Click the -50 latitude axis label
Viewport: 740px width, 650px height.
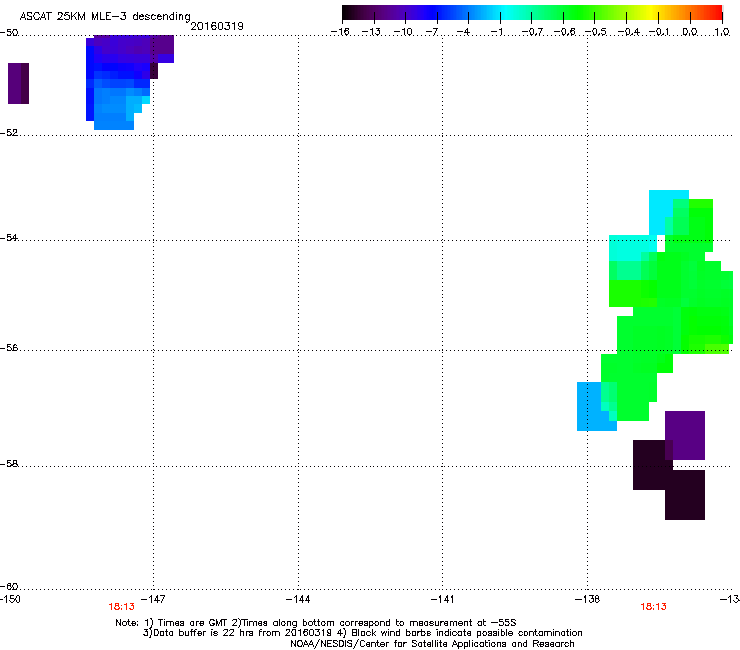click(9, 33)
